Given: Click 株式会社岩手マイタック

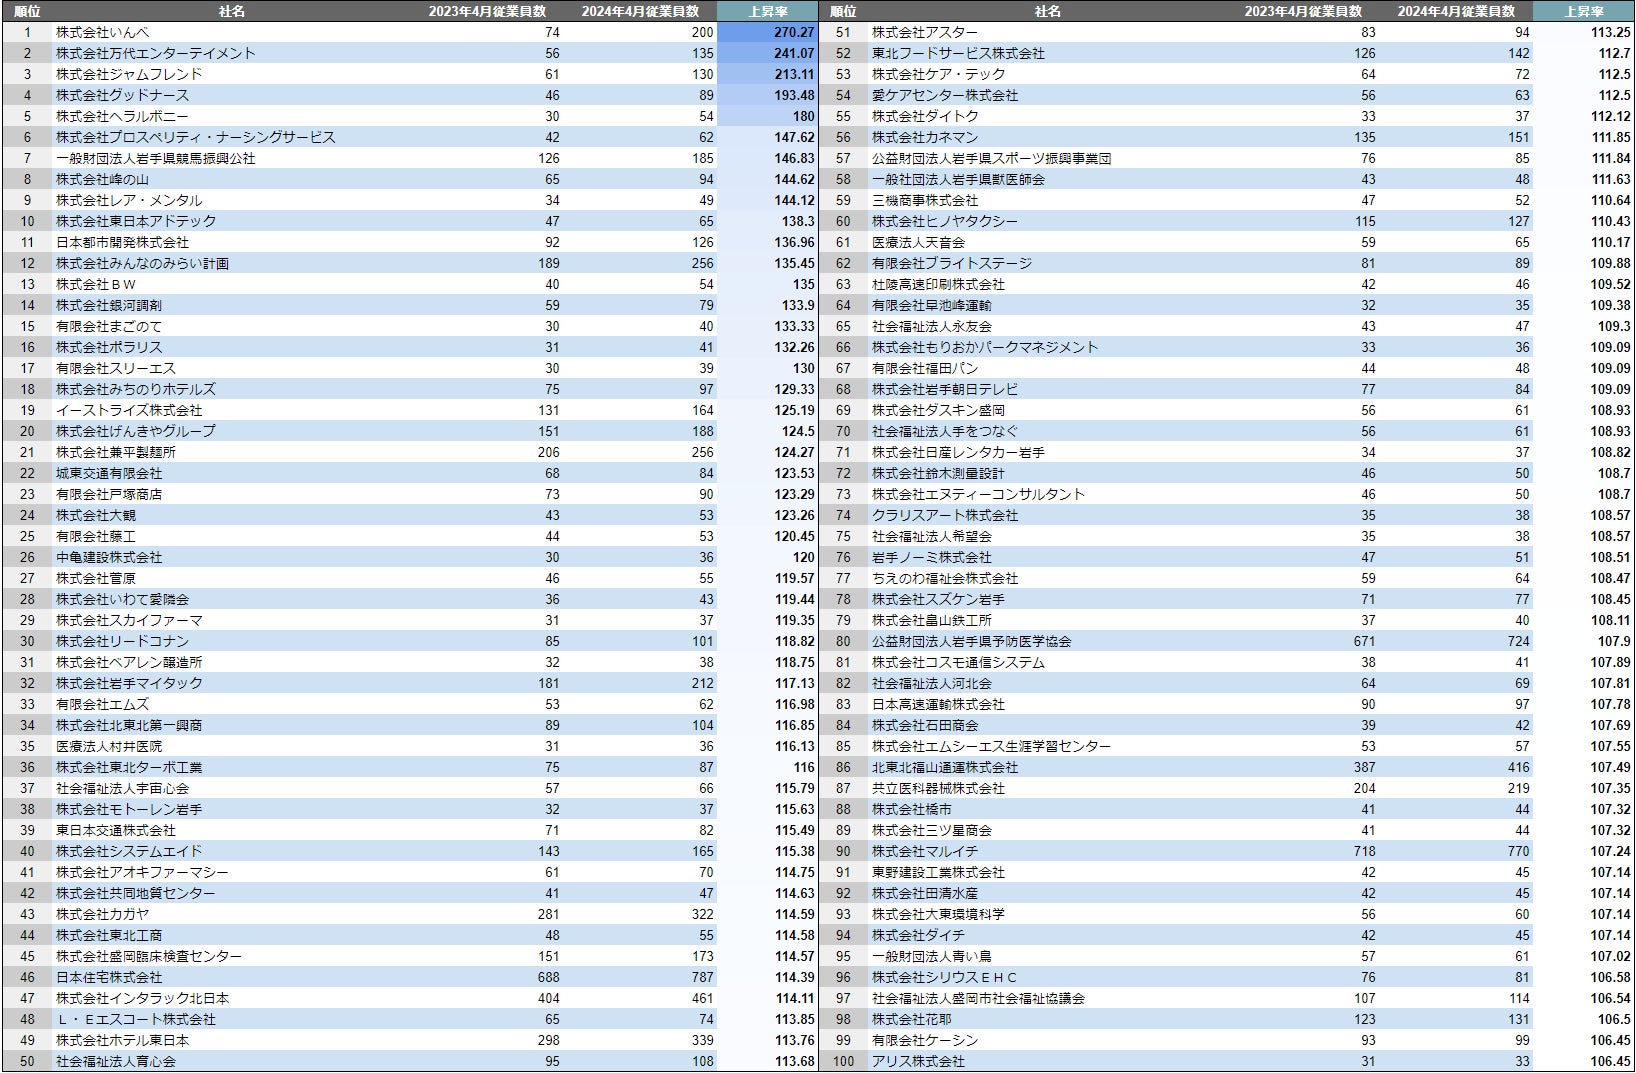Looking at the screenshot, I should pyautogui.click(x=129, y=683).
